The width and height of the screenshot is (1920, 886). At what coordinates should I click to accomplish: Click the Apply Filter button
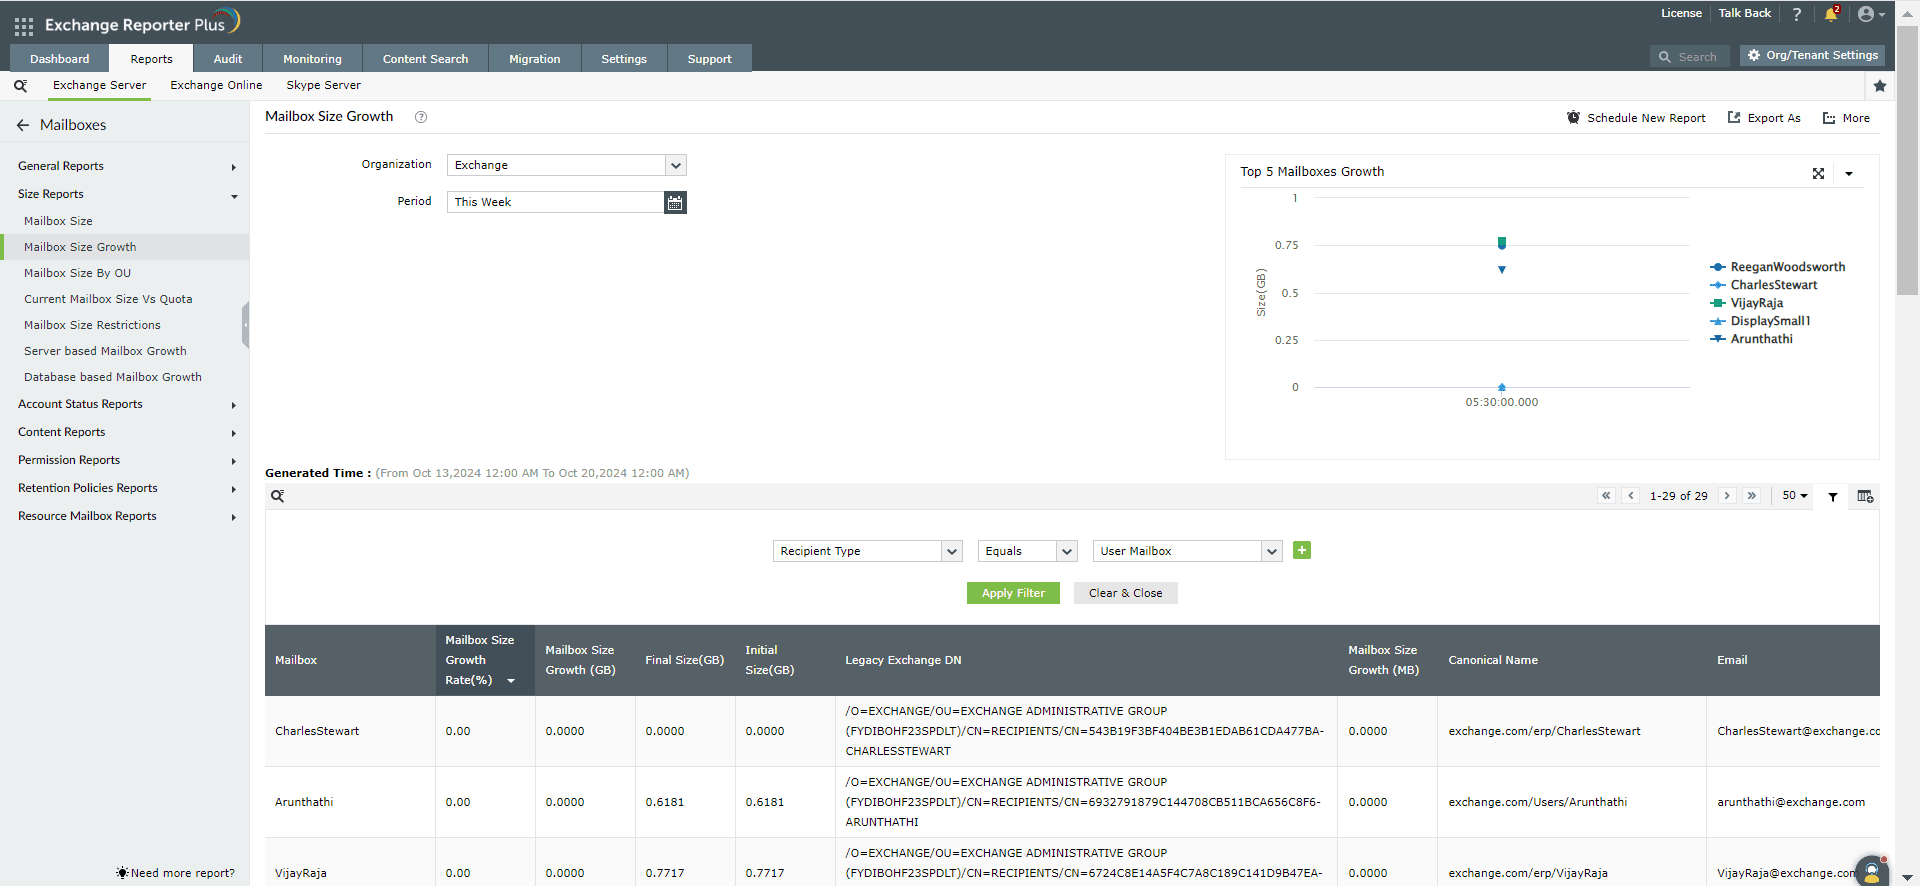1013,593
